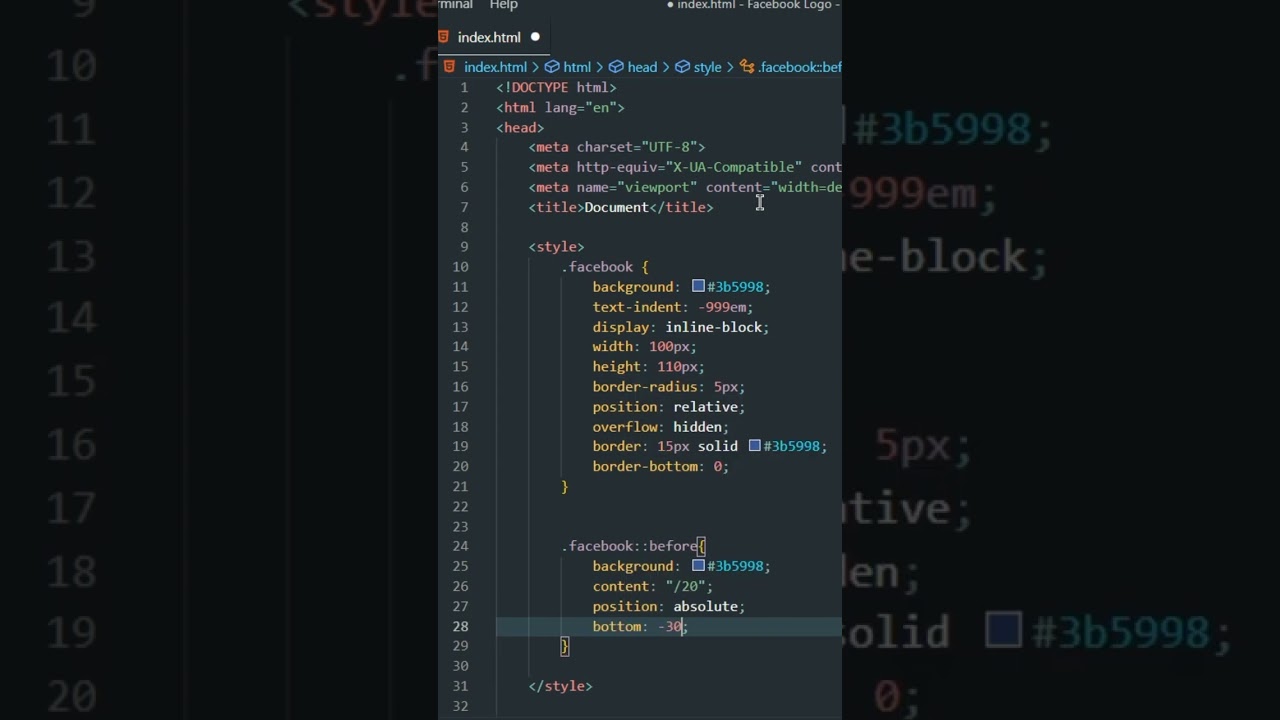1280x720 pixels.
Task: Click the '<!DOCTYPE html>' text on line 1
Action: point(556,87)
